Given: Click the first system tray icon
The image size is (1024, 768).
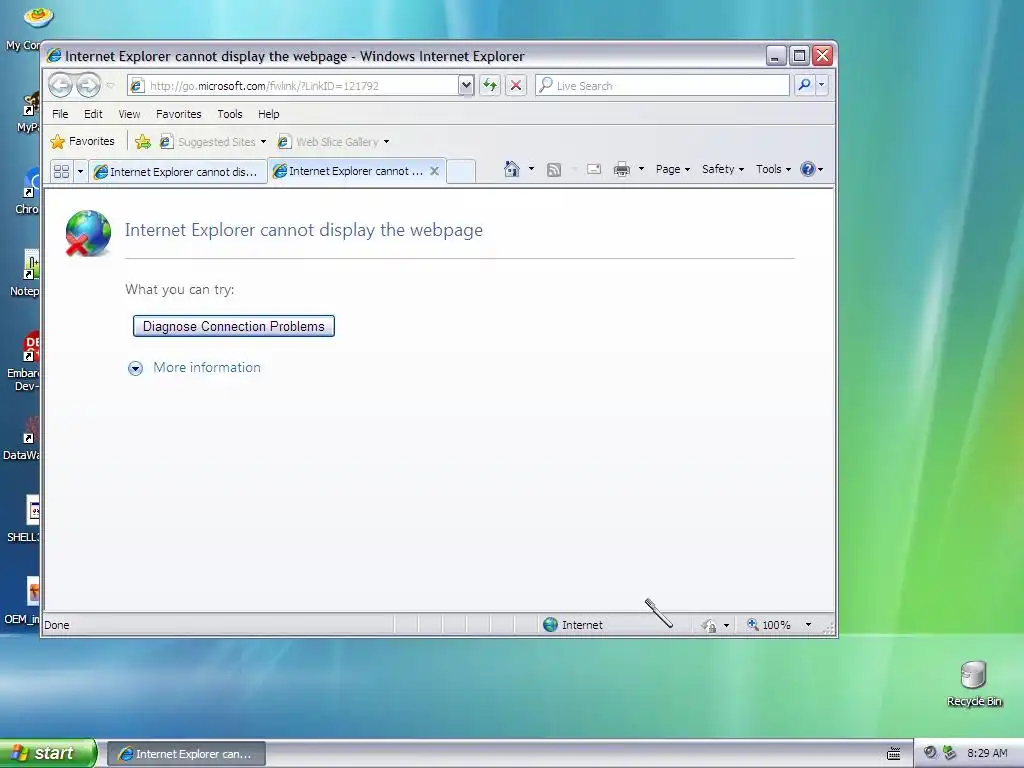Looking at the screenshot, I should [930, 753].
